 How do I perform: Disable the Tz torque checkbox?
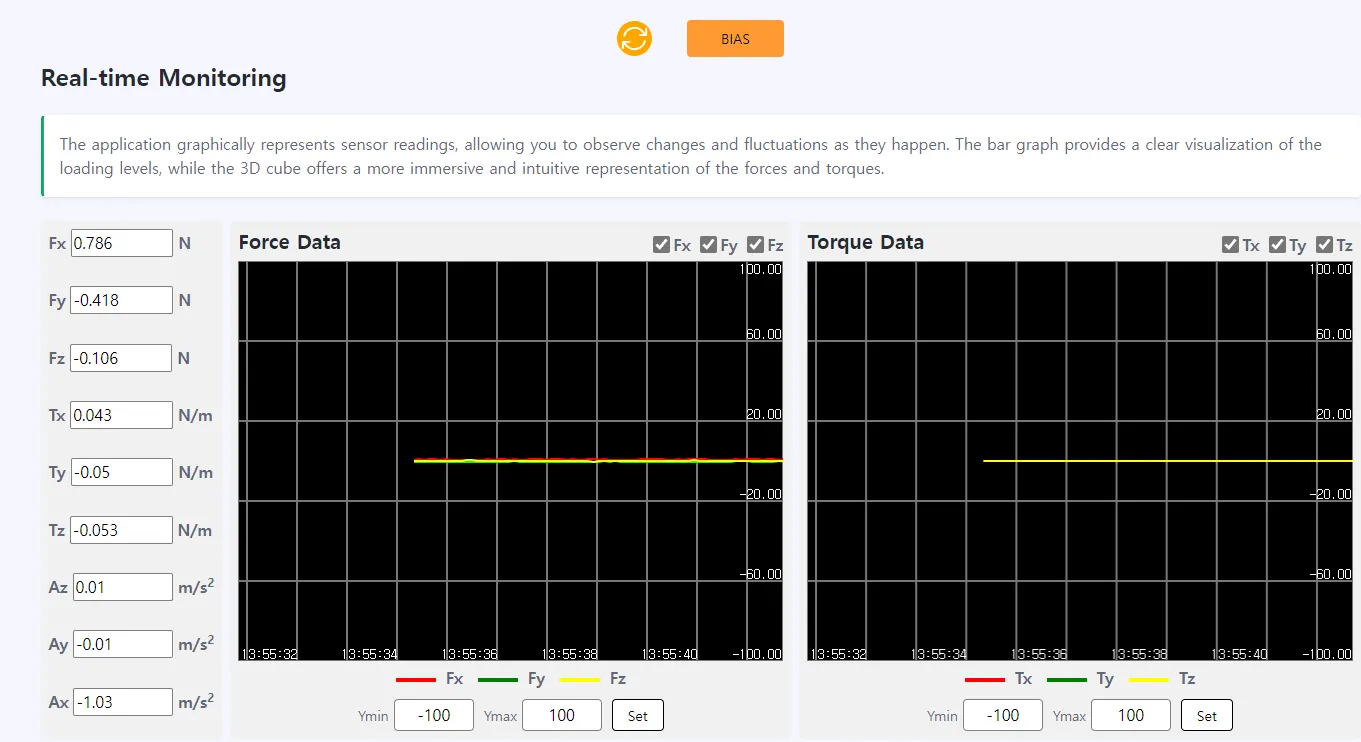[x=1324, y=245]
